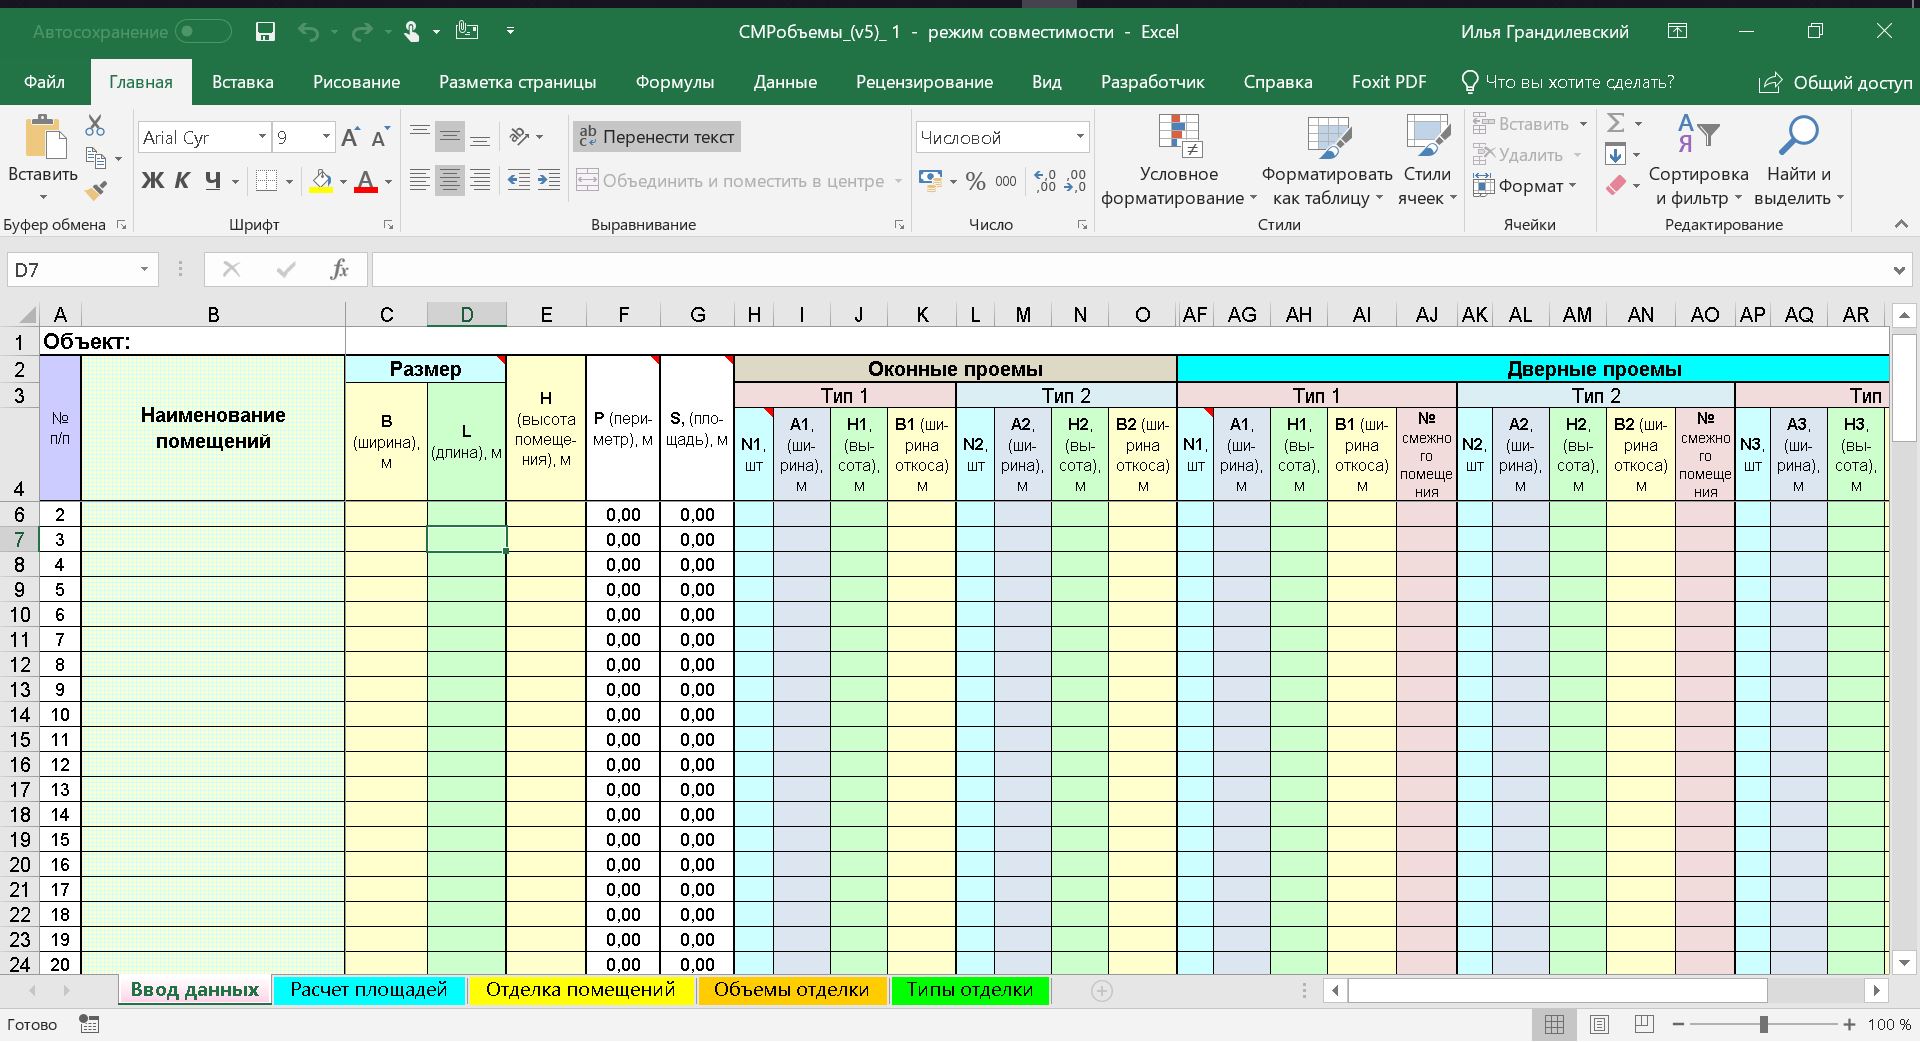The height and width of the screenshot is (1042, 1920).
Task: Apply bold formatting with Ж button
Action: (152, 181)
